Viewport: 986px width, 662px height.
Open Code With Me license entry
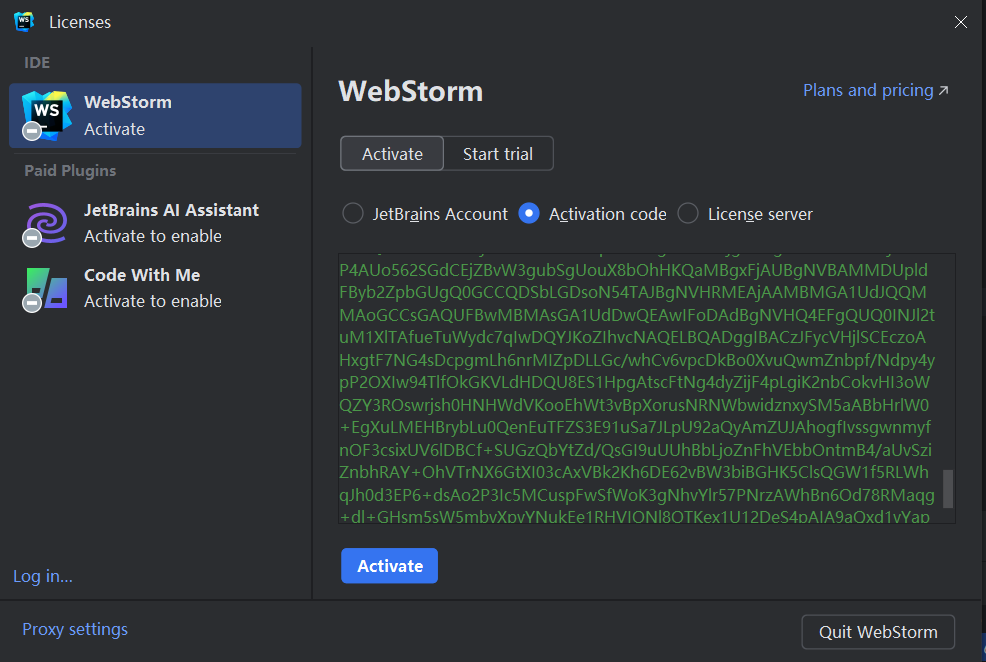click(155, 289)
